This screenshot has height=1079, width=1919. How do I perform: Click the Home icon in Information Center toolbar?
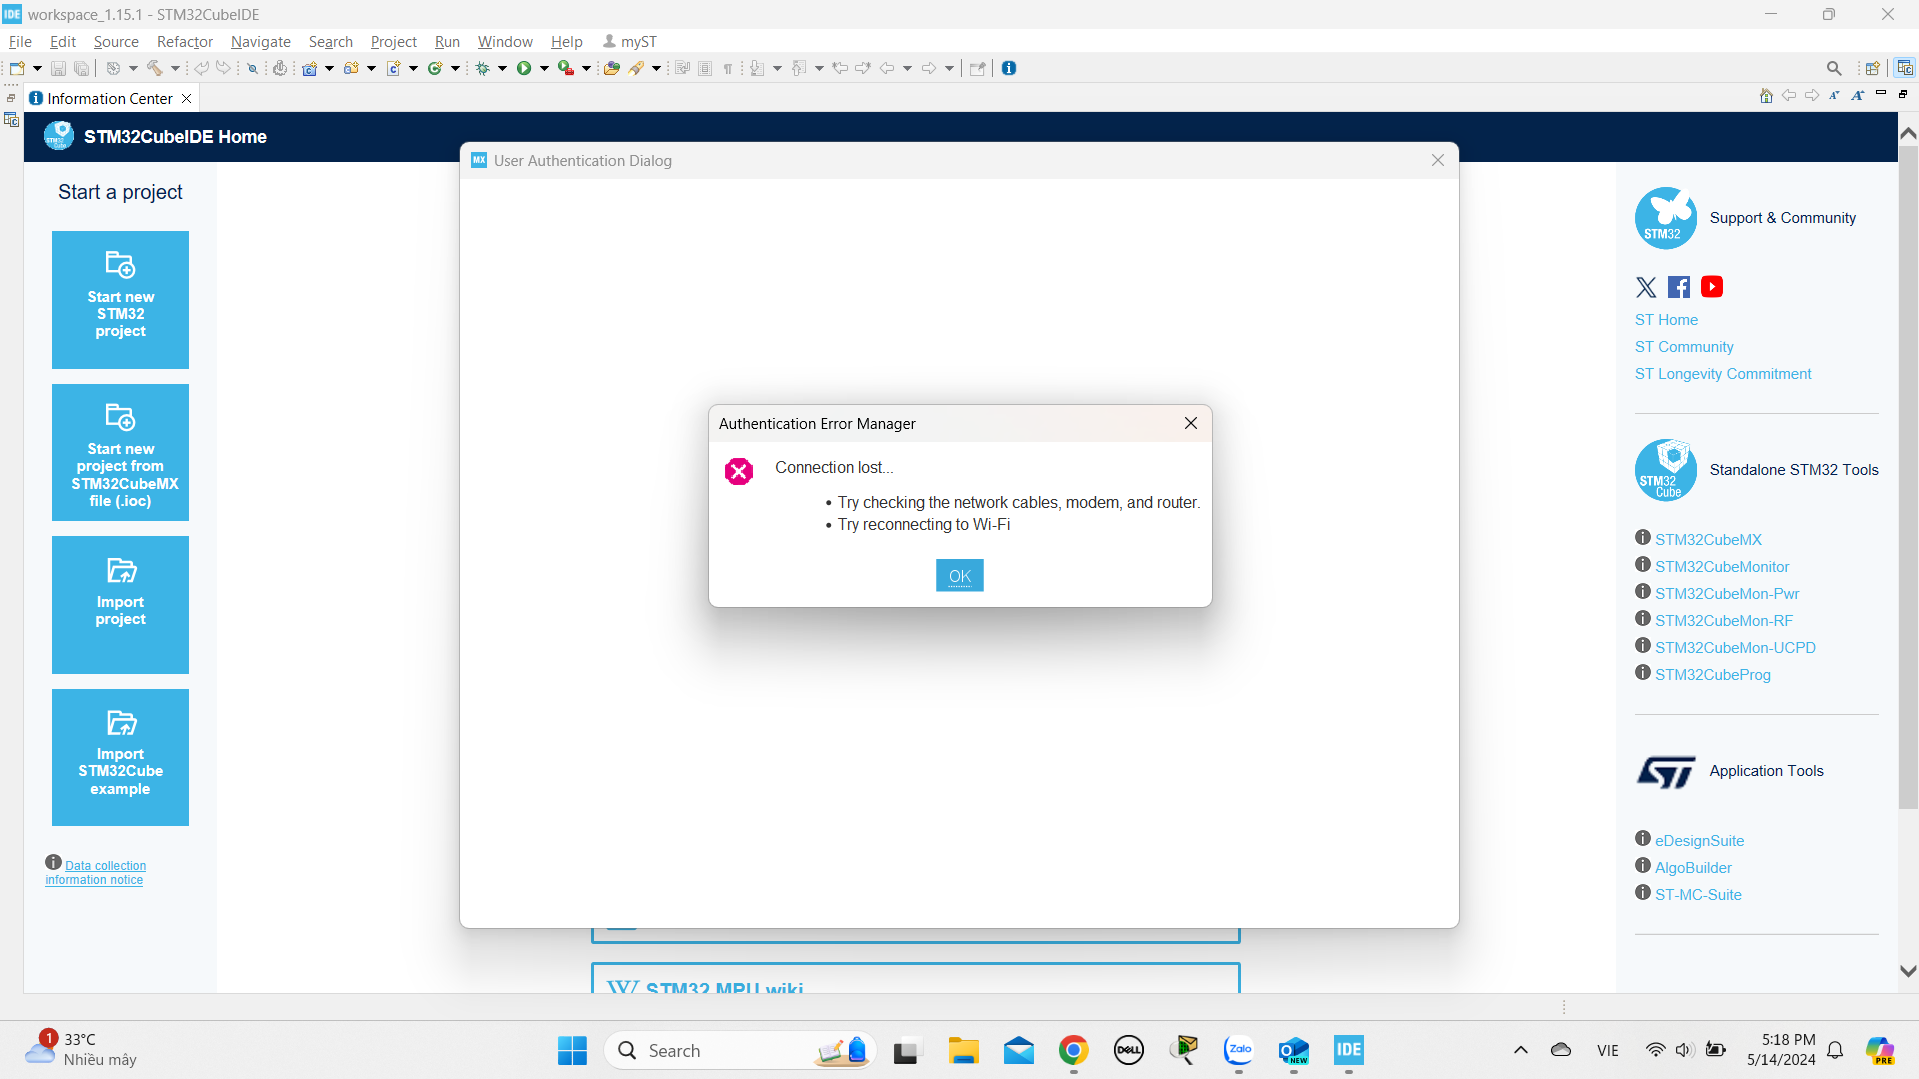point(1766,94)
